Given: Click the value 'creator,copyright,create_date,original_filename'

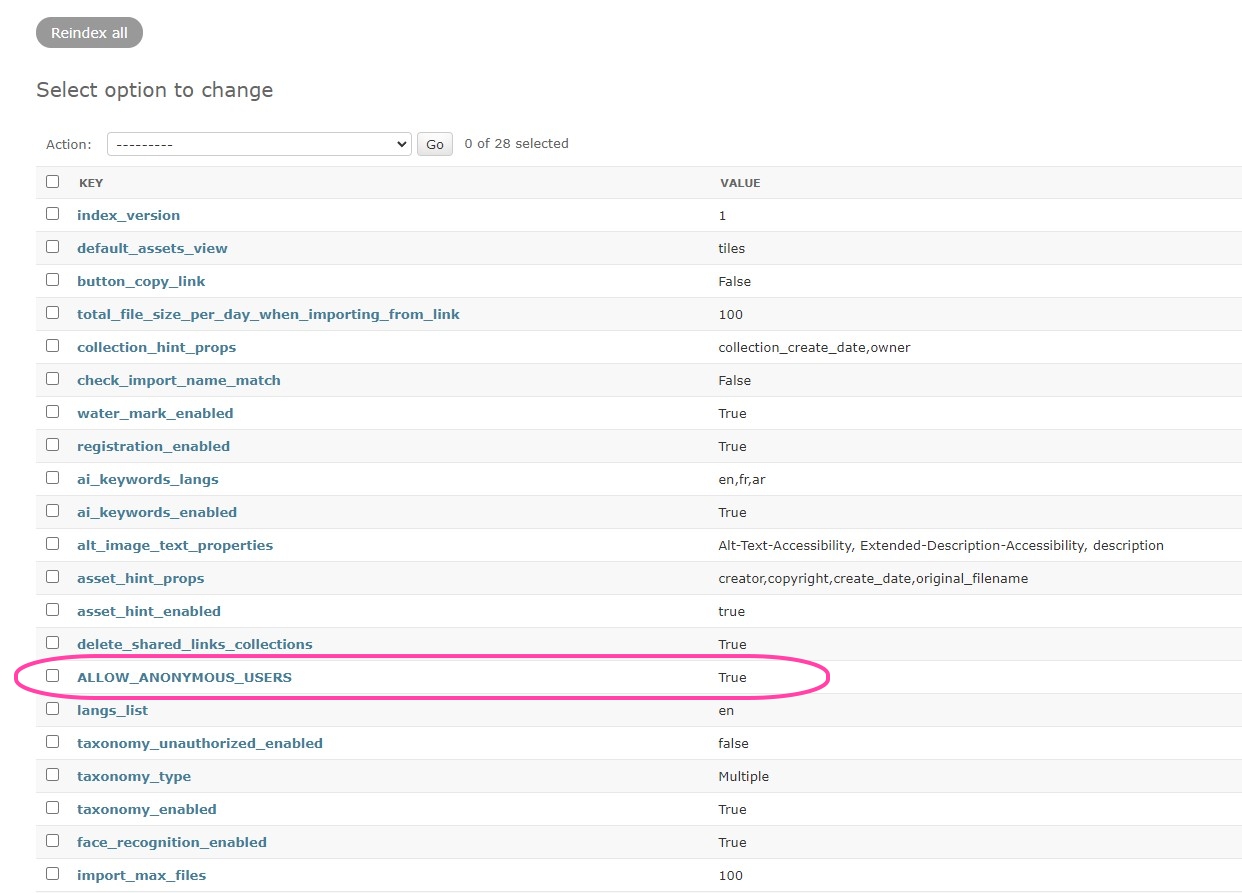Looking at the screenshot, I should (x=873, y=578).
